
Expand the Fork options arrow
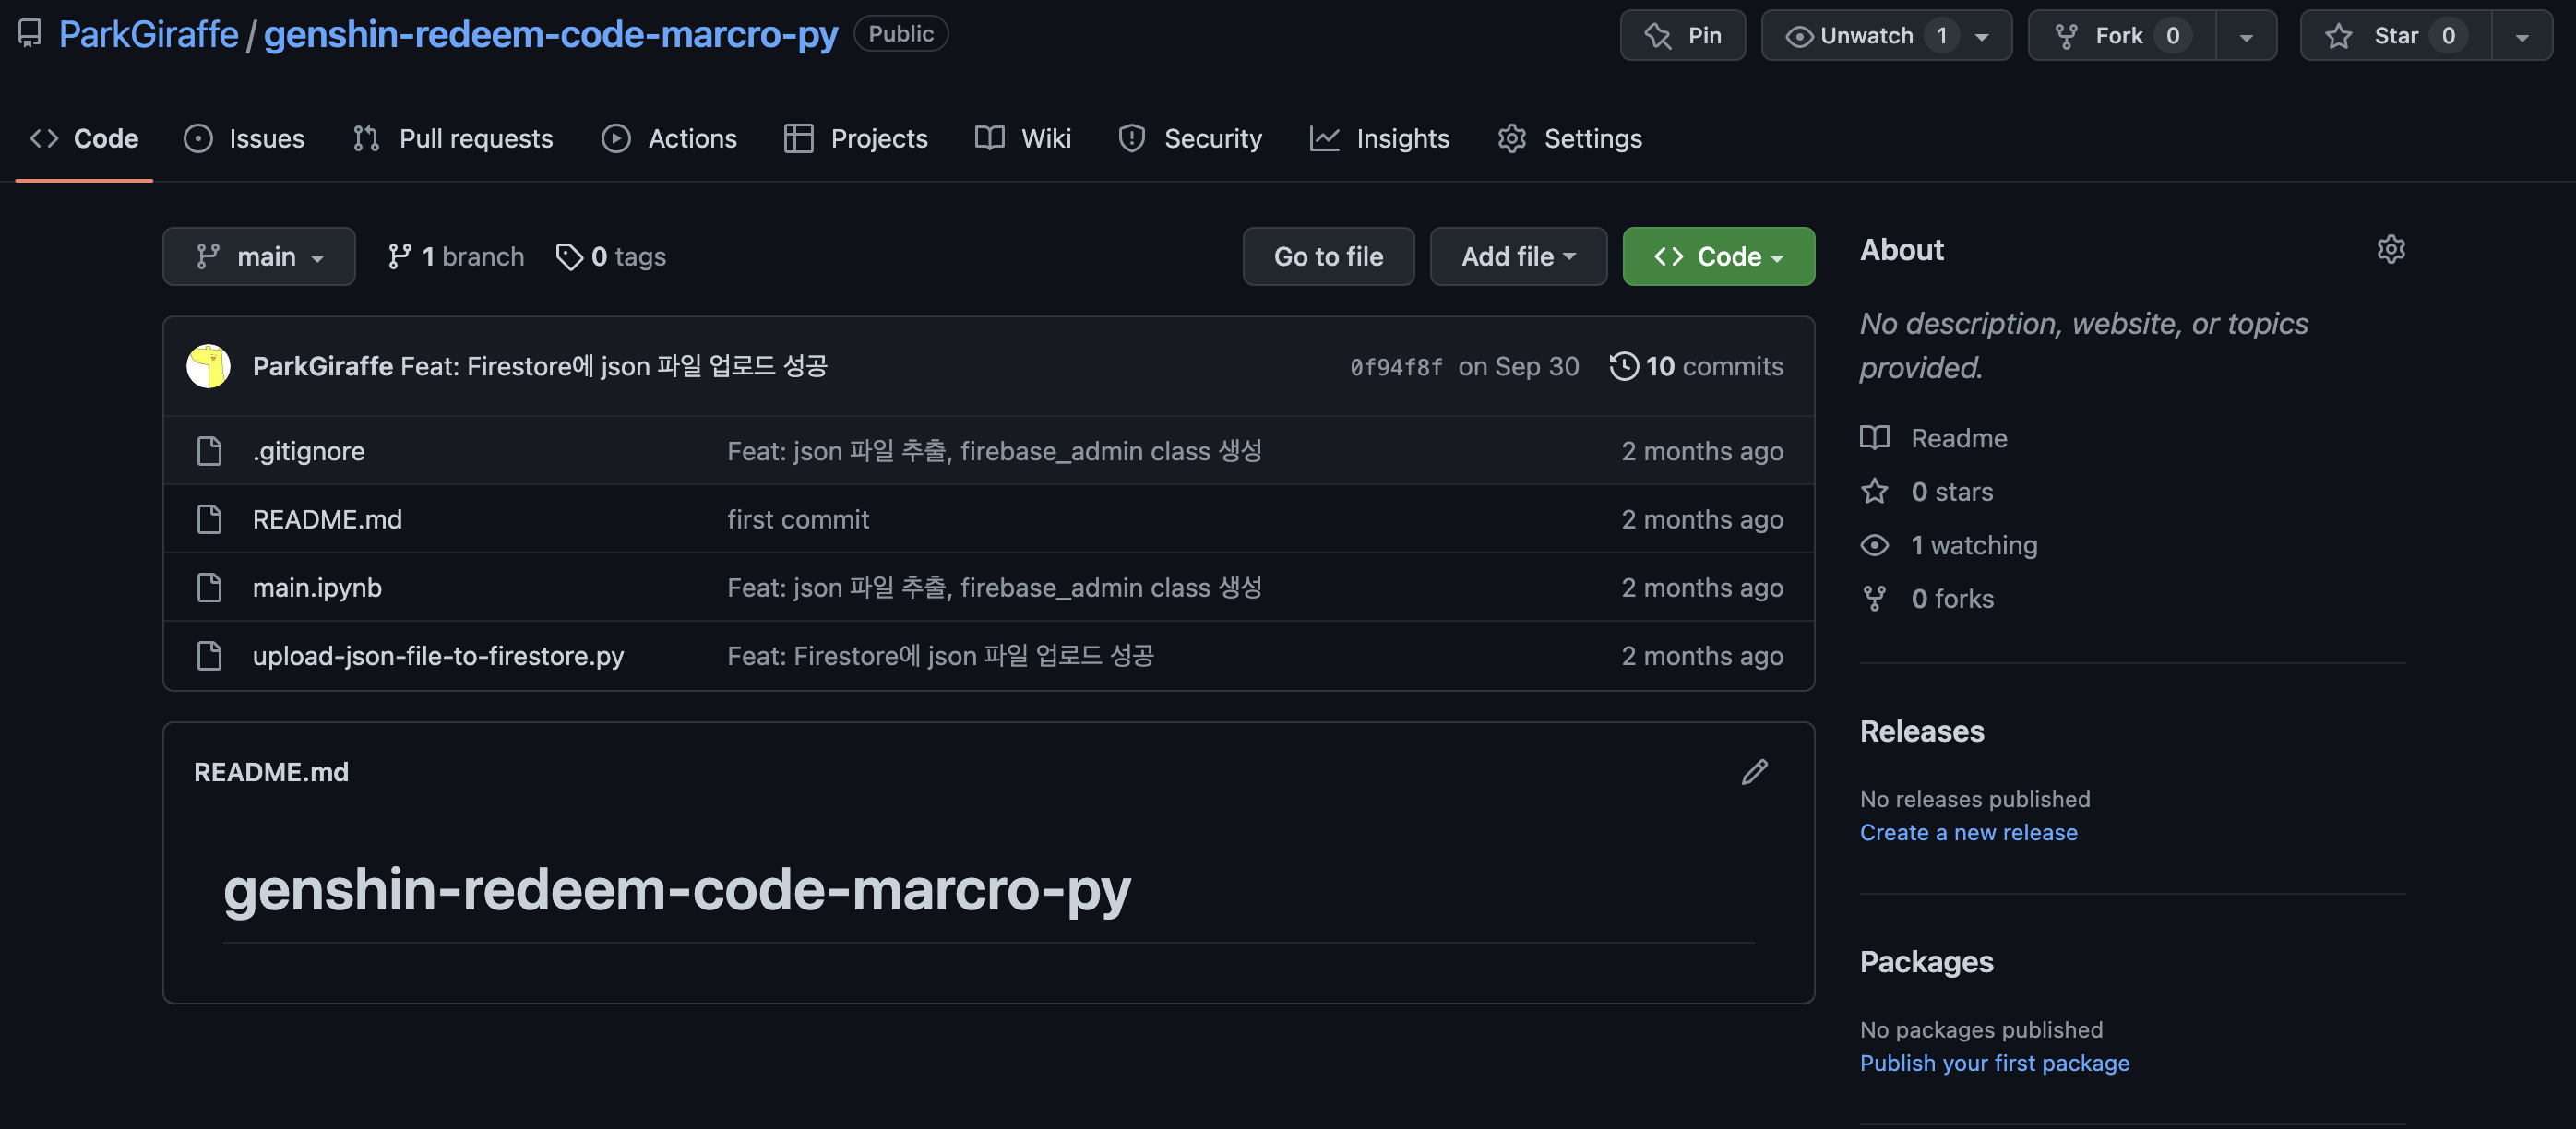coord(2245,37)
